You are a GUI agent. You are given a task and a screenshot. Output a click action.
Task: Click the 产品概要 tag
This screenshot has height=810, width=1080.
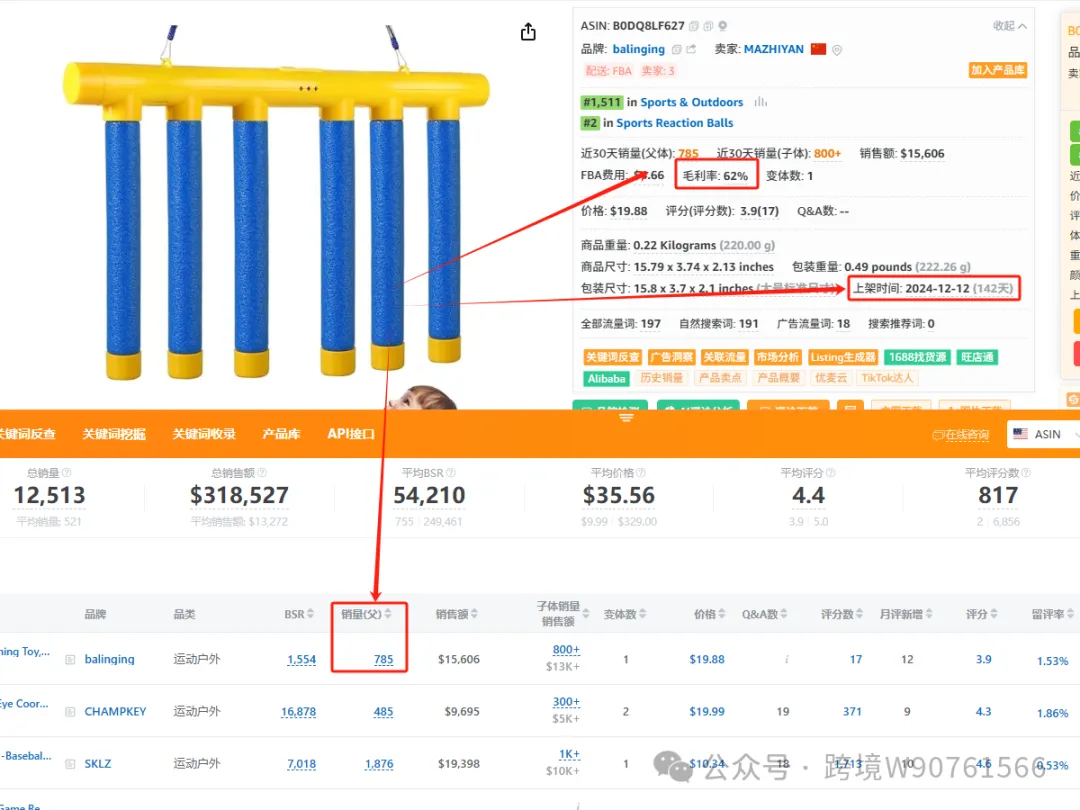click(778, 378)
